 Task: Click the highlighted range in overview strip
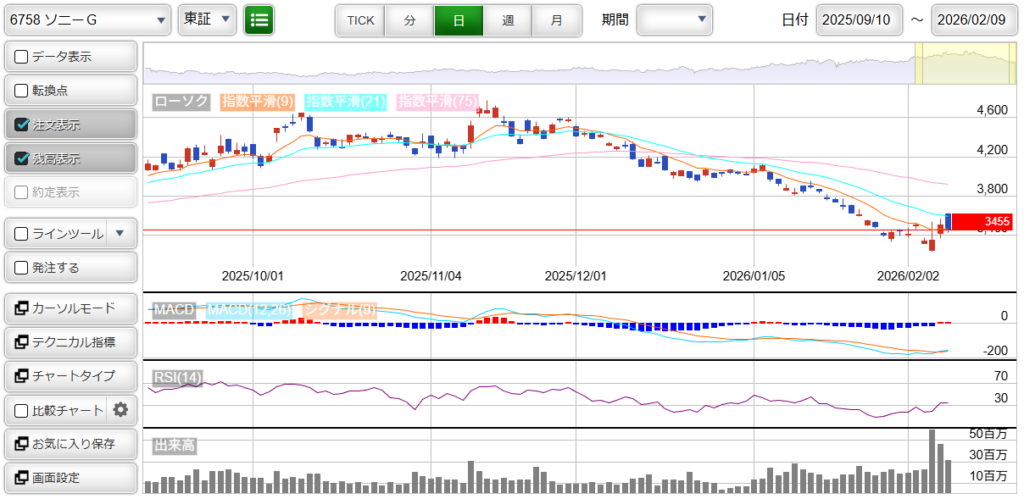tap(965, 64)
